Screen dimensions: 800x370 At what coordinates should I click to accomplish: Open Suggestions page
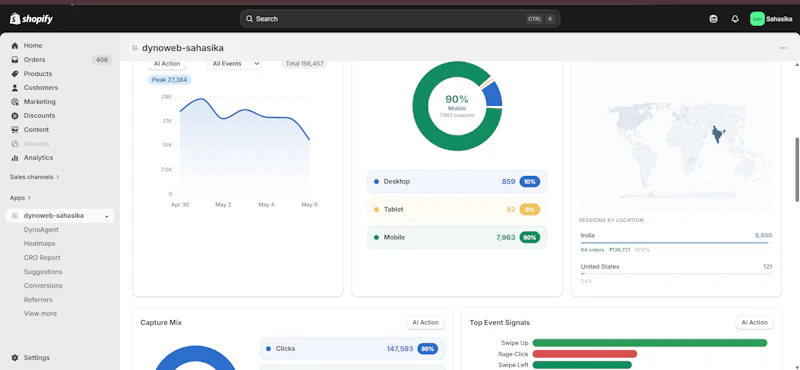[43, 272]
